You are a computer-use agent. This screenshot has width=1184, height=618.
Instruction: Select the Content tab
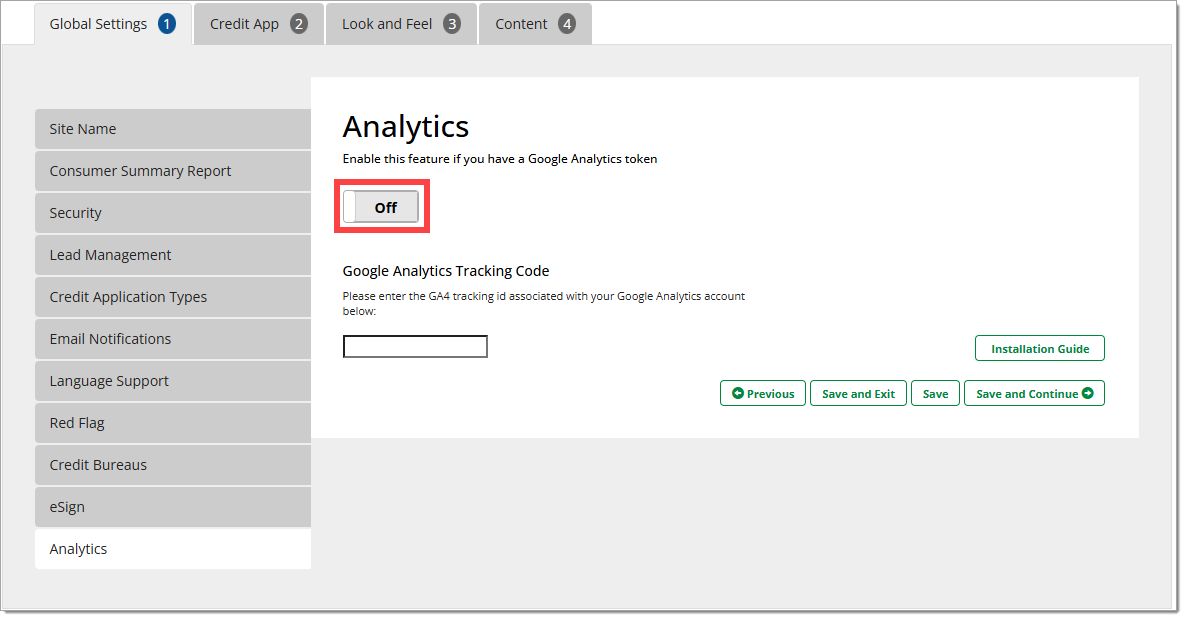(534, 24)
